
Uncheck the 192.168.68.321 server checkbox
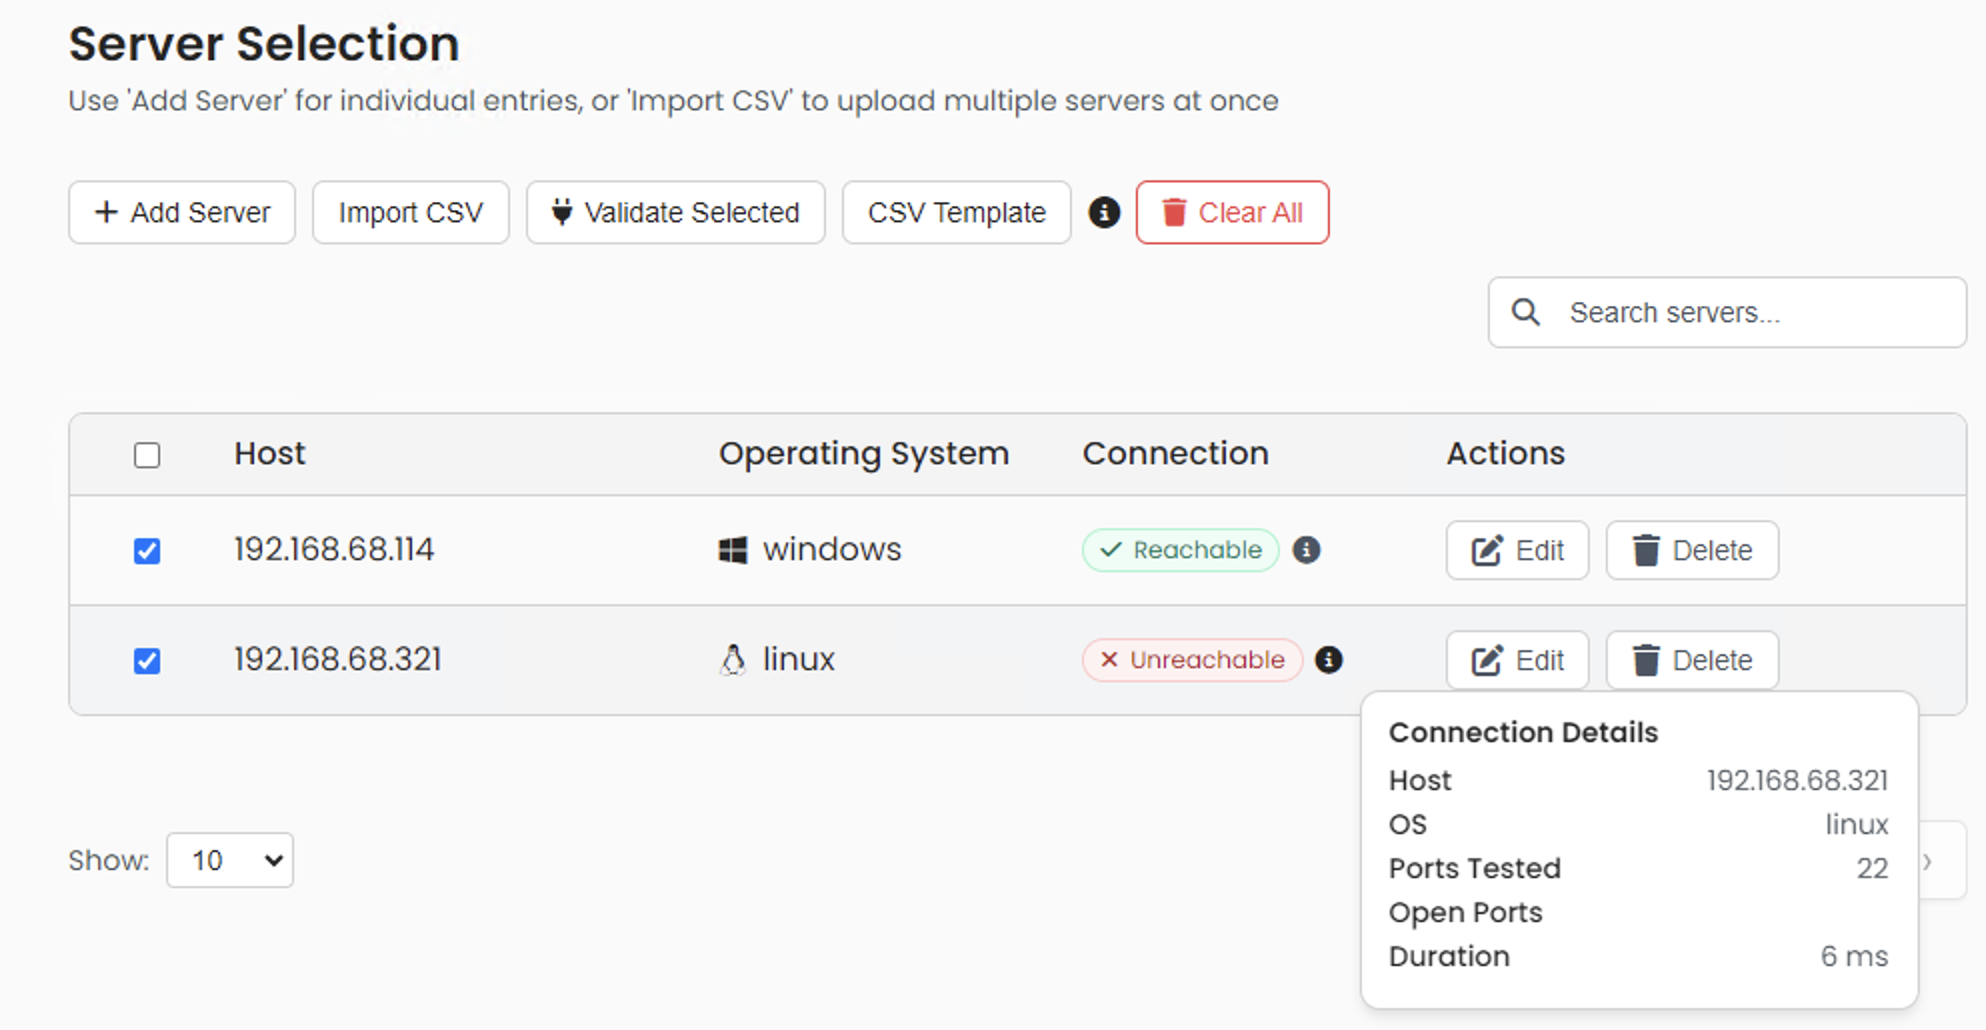coord(147,661)
